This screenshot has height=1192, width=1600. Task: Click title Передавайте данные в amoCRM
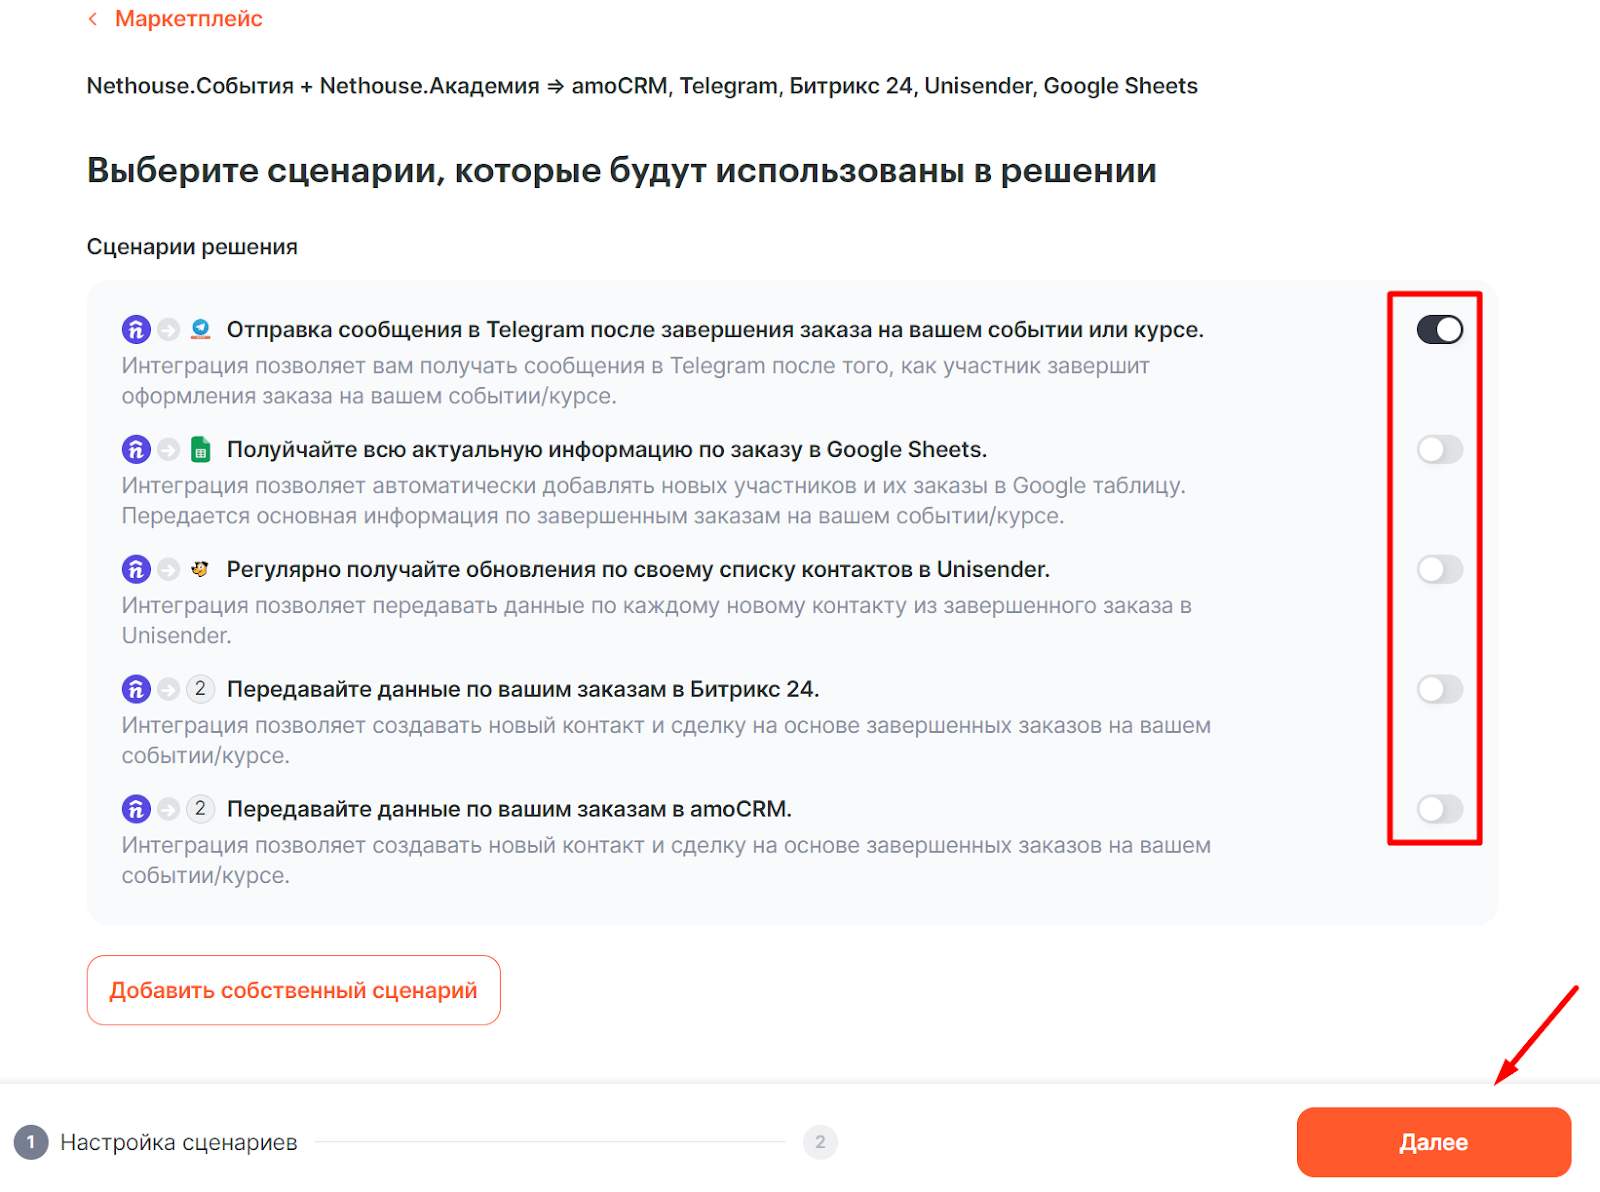coord(509,809)
